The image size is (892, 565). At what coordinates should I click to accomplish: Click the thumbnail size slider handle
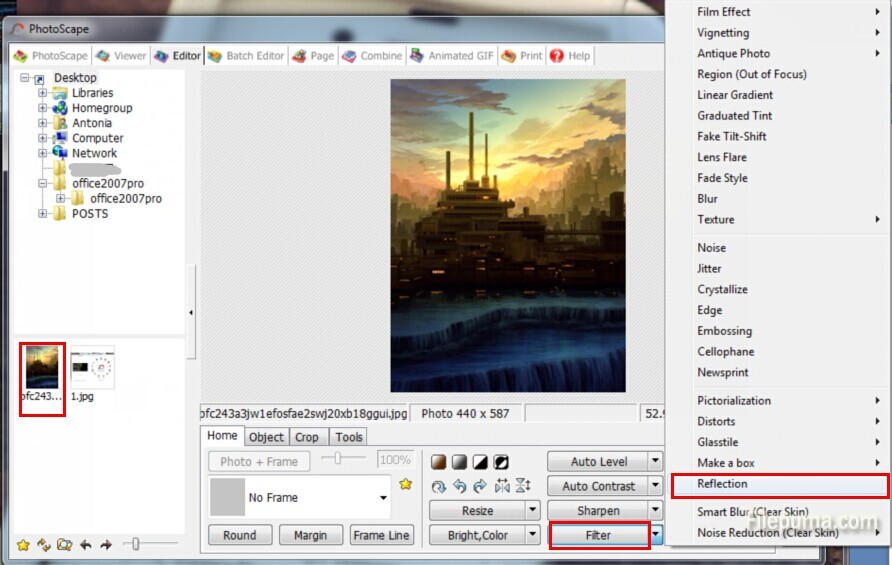(135, 545)
